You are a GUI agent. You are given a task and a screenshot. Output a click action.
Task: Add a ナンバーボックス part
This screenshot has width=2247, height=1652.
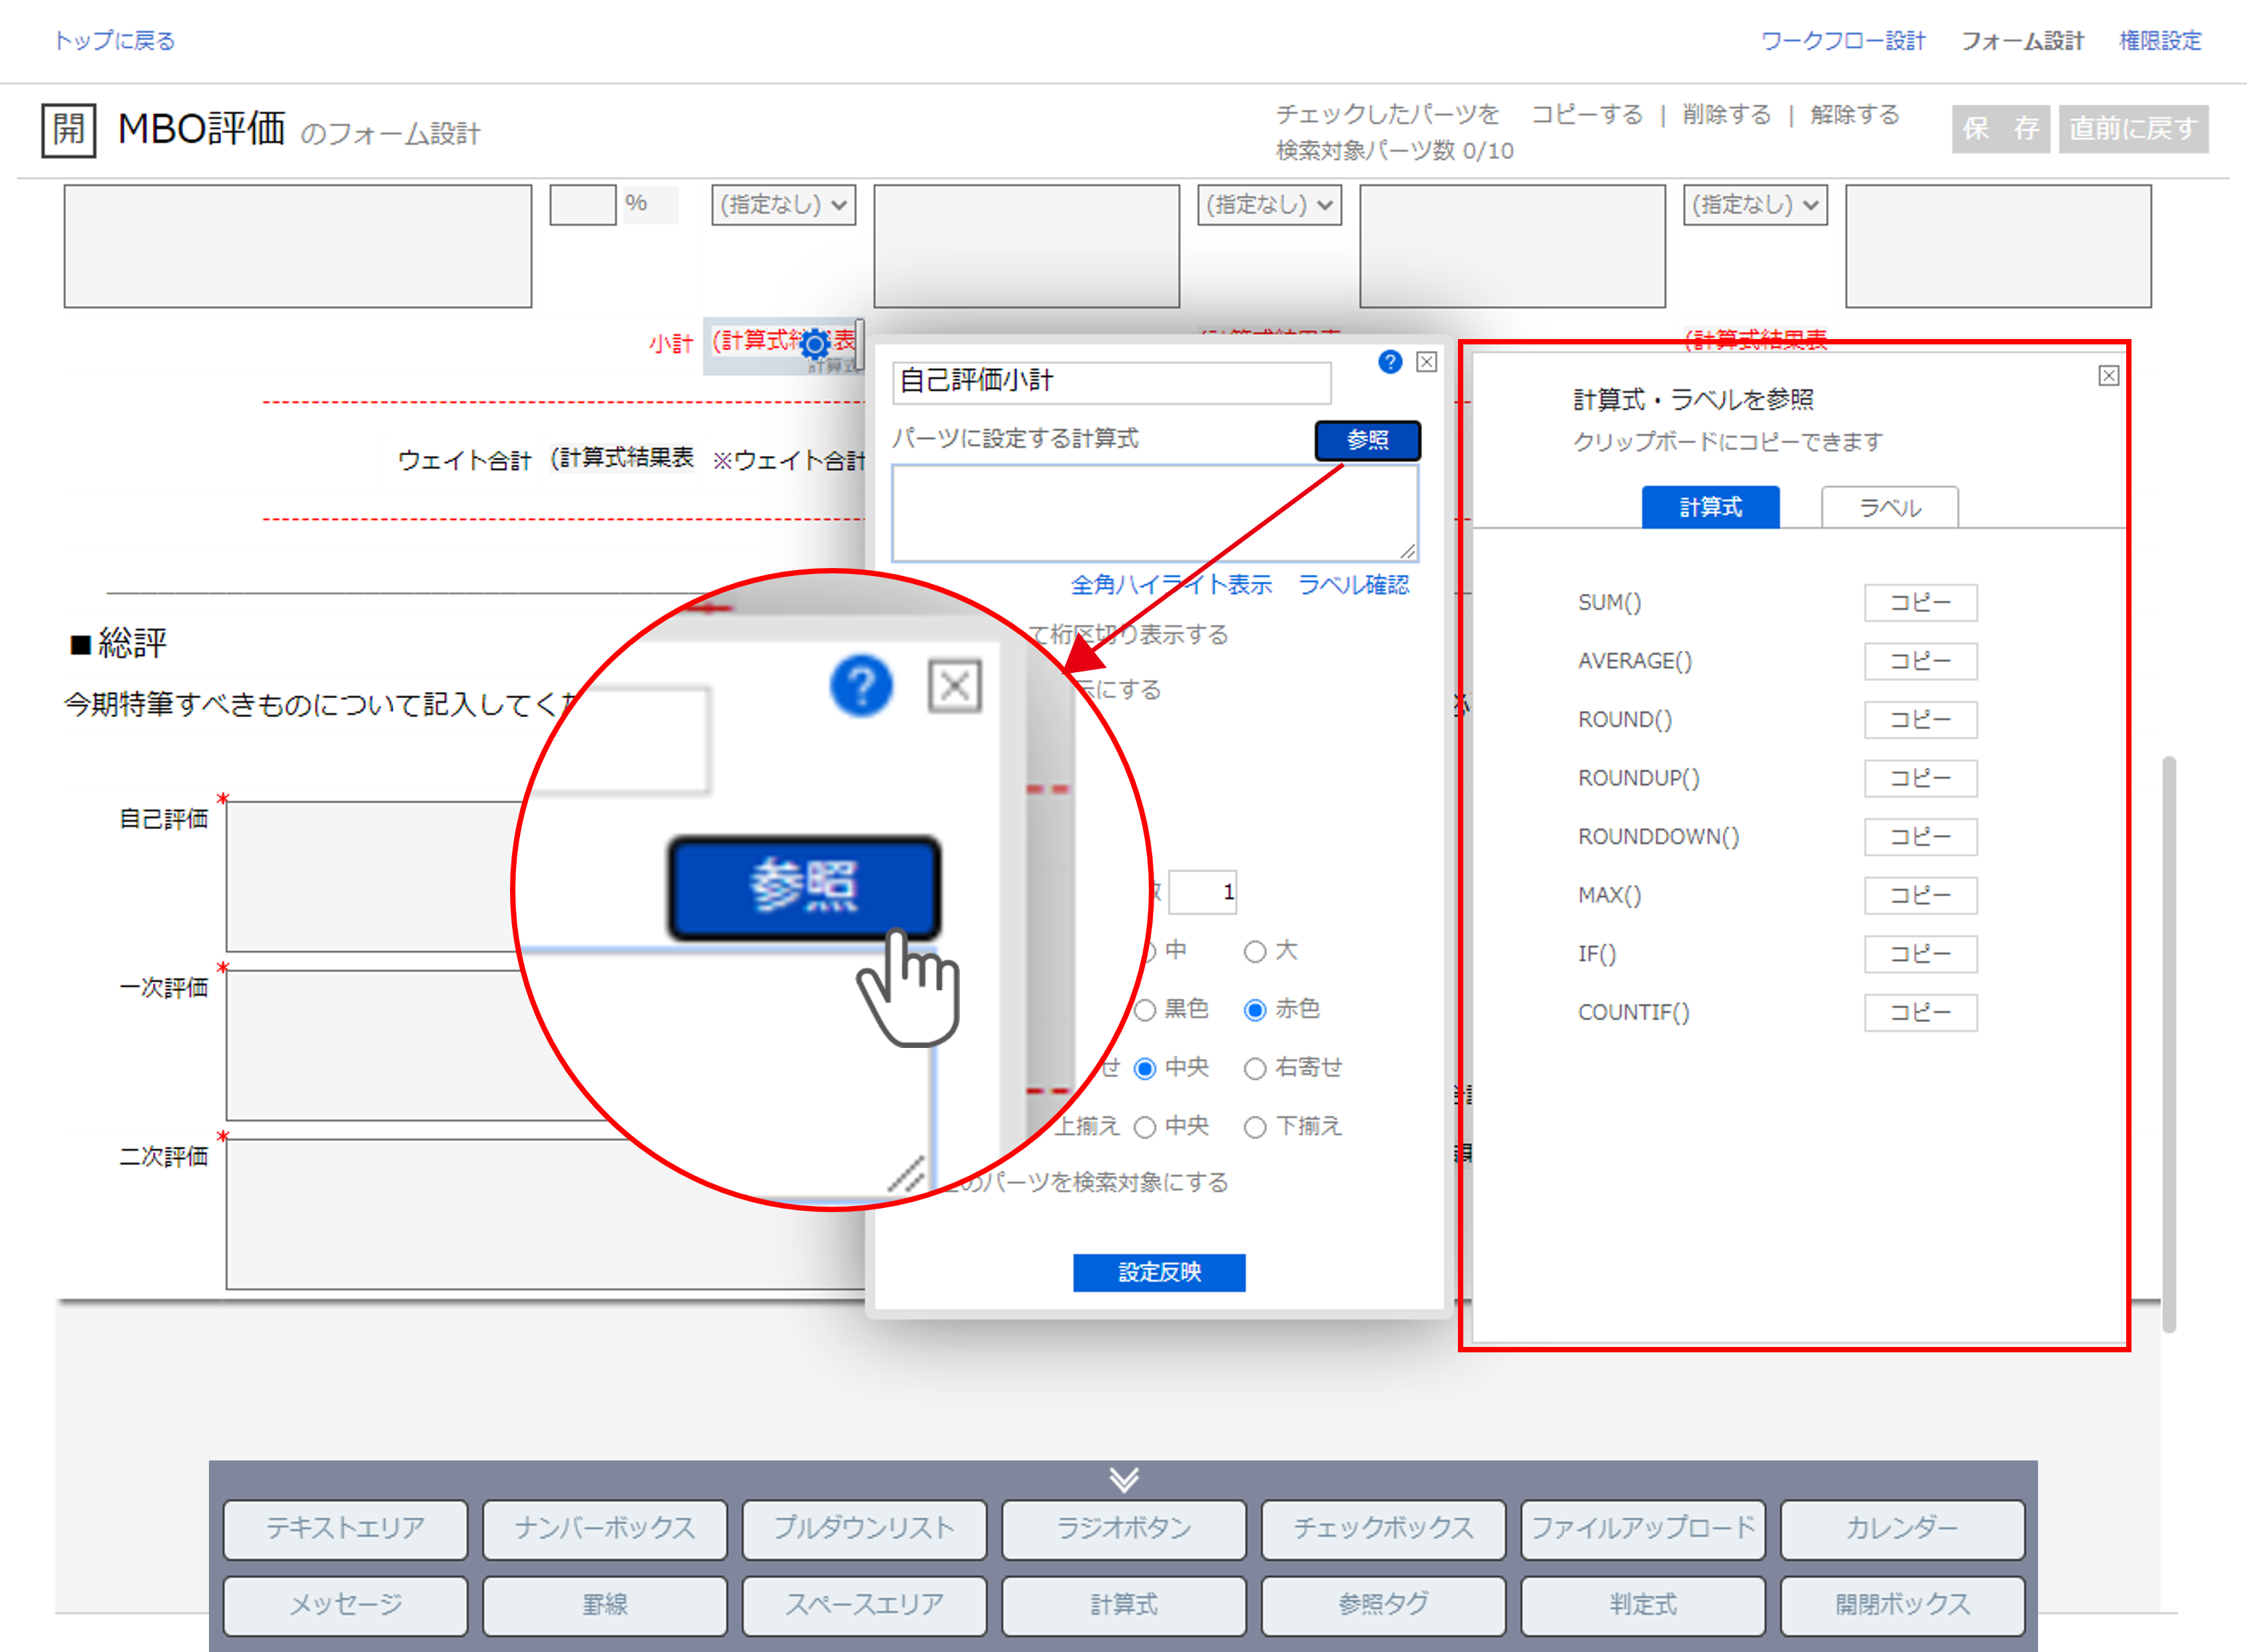pyautogui.click(x=605, y=1529)
